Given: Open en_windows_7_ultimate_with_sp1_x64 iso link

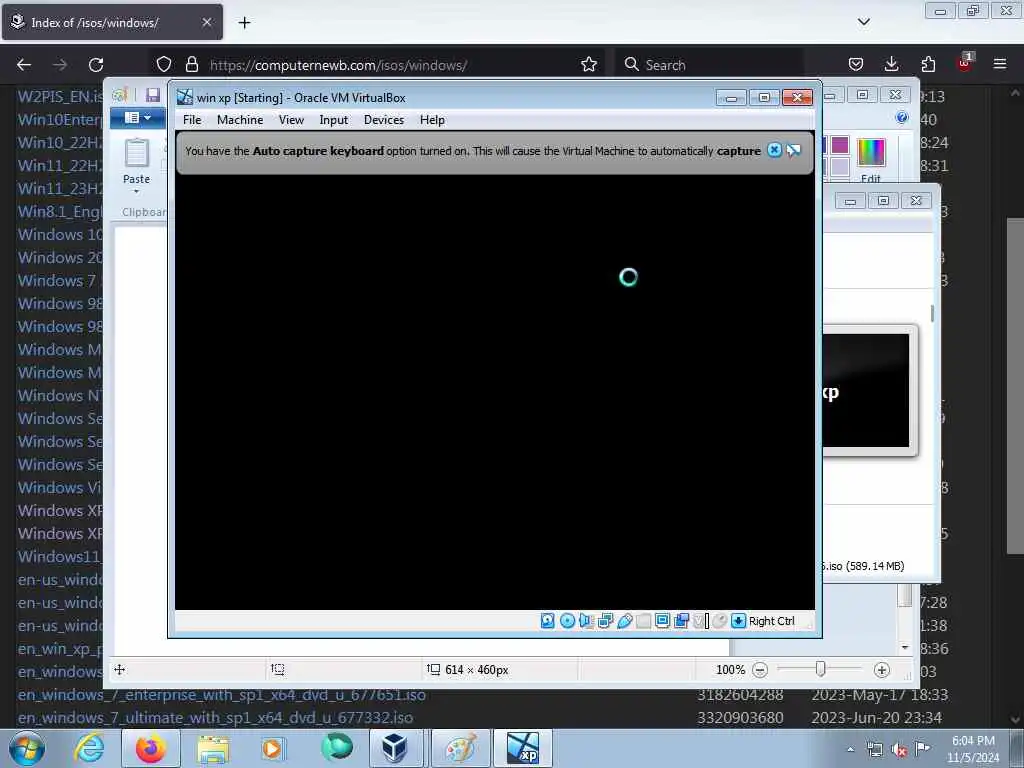Looking at the screenshot, I should coord(215,718).
